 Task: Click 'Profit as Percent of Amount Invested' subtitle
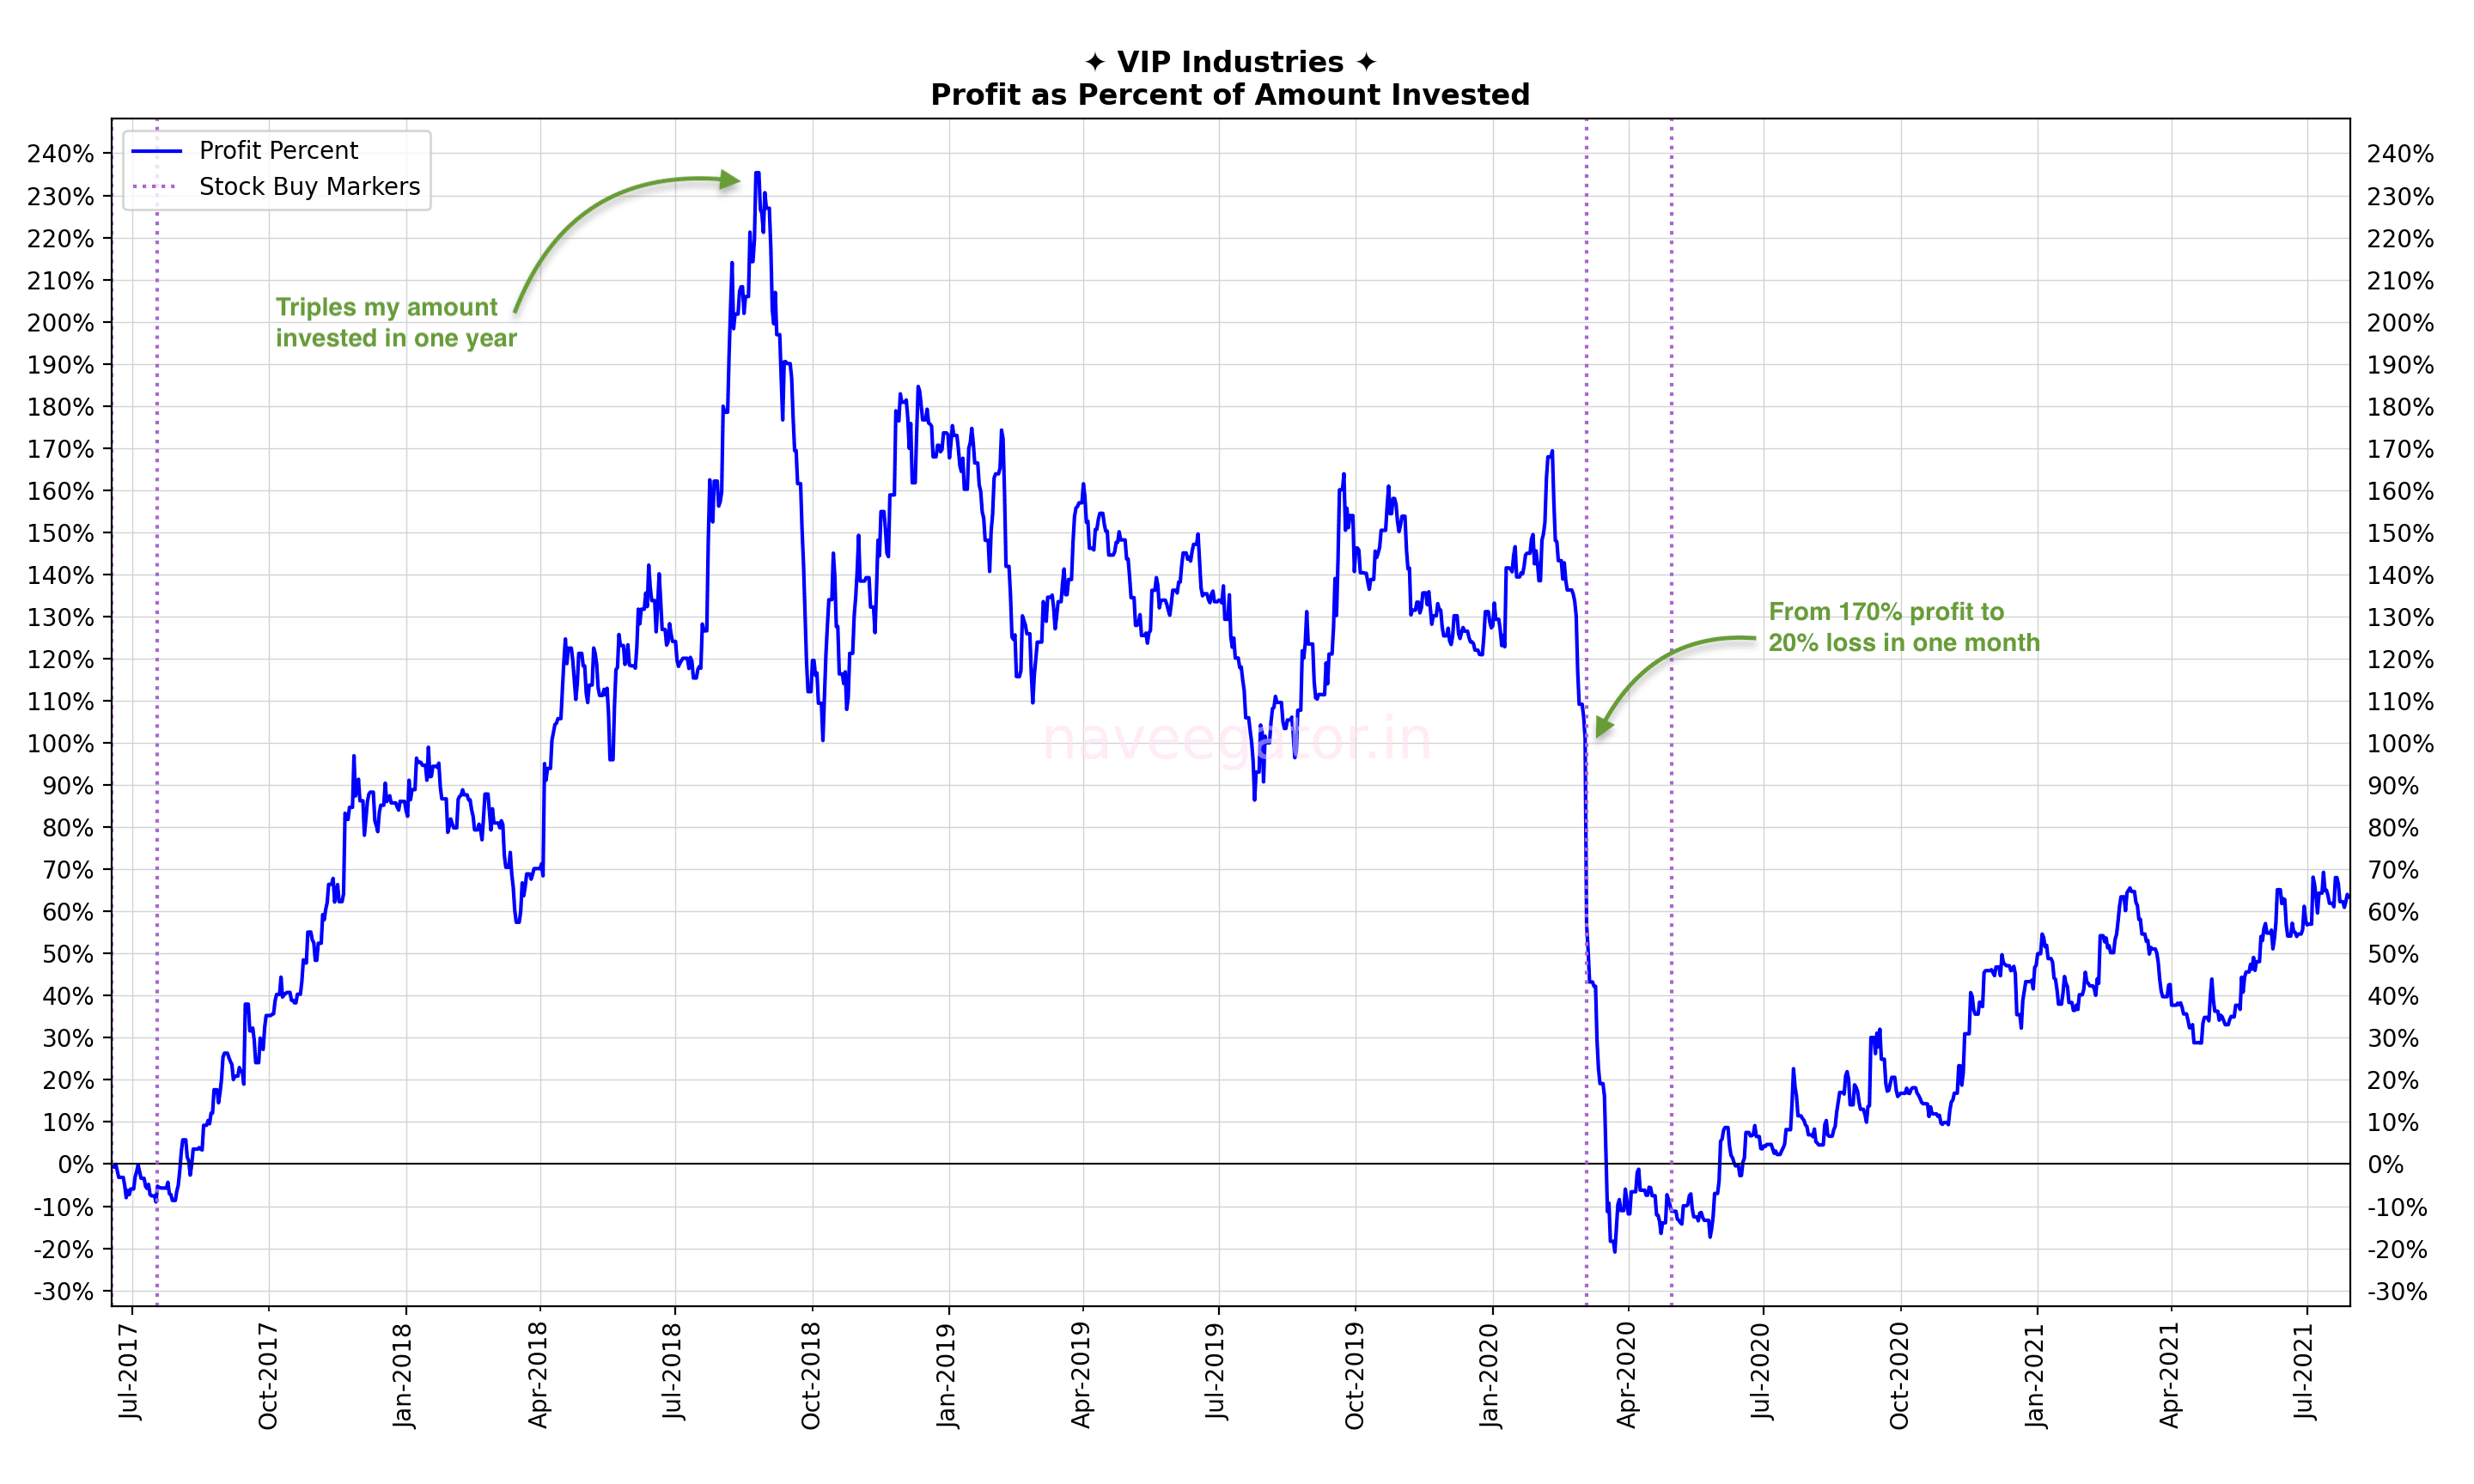(x=1229, y=95)
